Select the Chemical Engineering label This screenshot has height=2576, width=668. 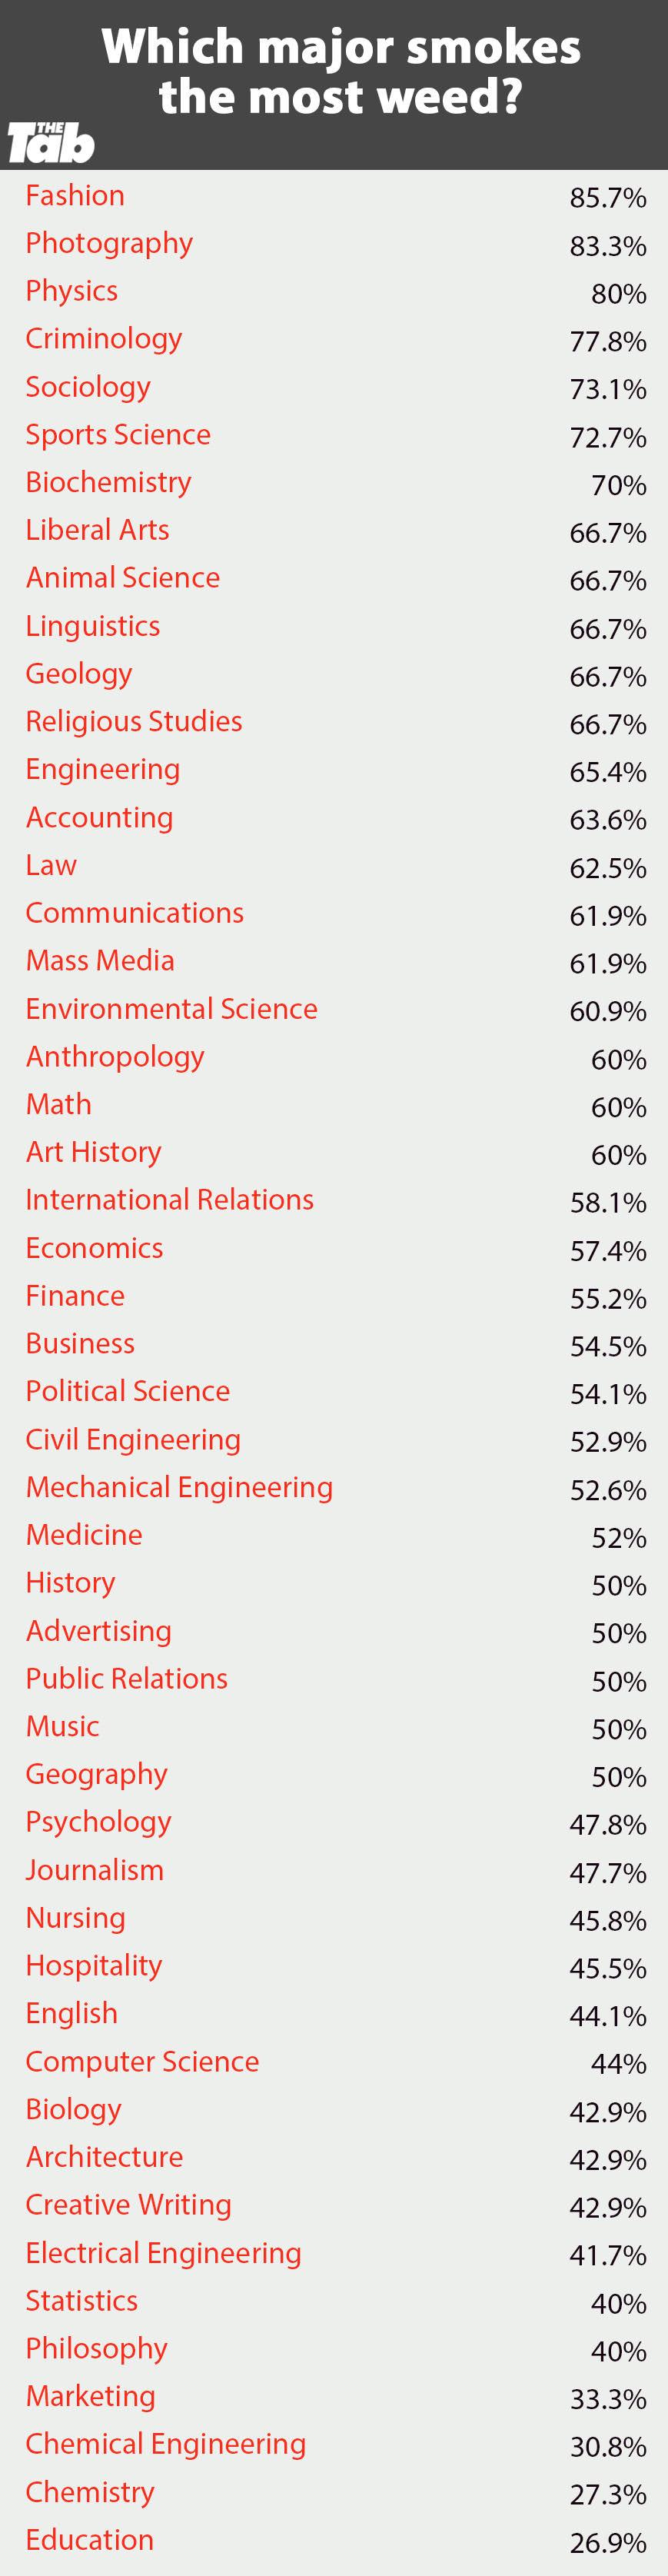click(165, 2443)
